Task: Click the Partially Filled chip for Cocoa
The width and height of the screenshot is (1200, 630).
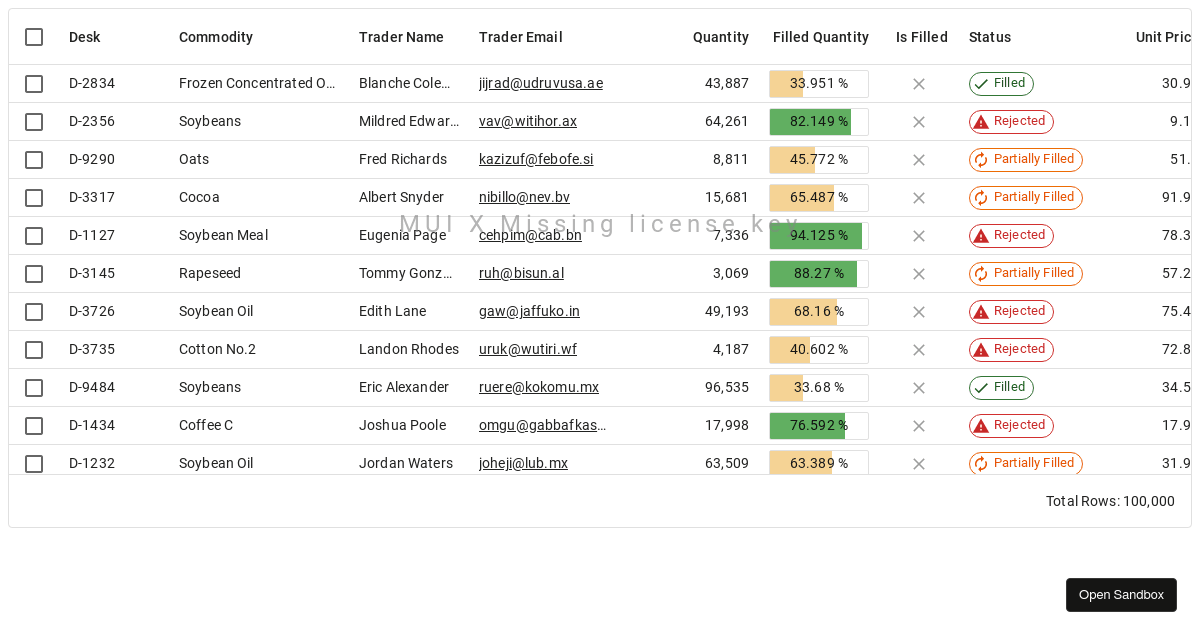Action: point(1026,198)
